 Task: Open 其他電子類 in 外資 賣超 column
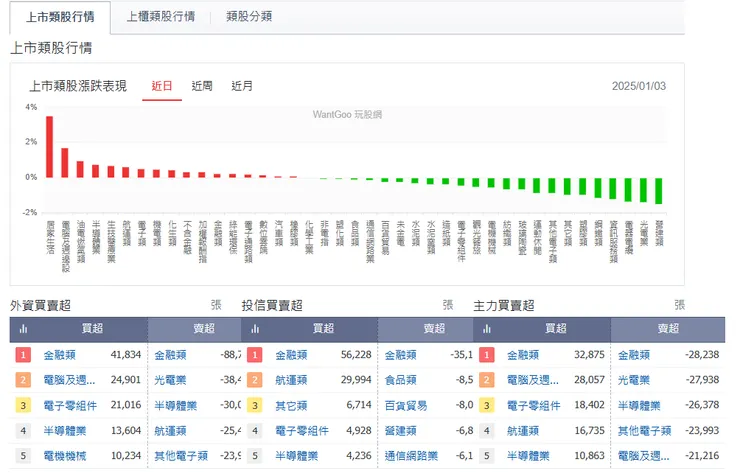(181, 456)
